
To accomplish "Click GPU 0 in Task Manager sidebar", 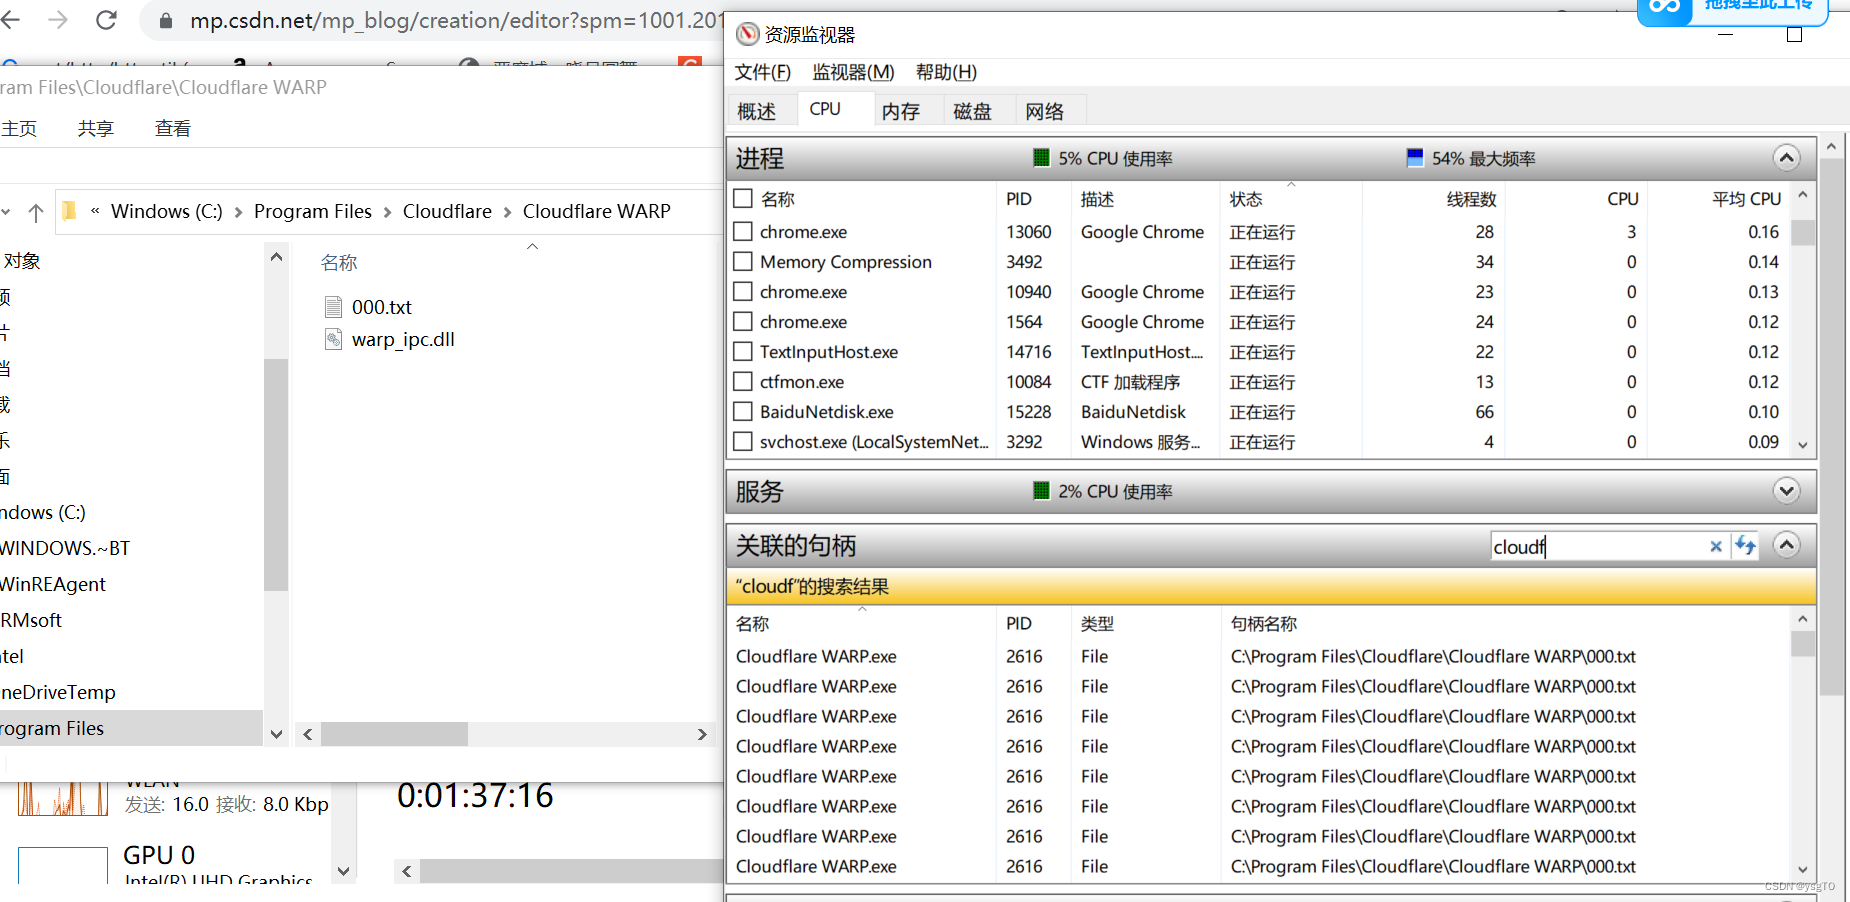I will click(159, 855).
